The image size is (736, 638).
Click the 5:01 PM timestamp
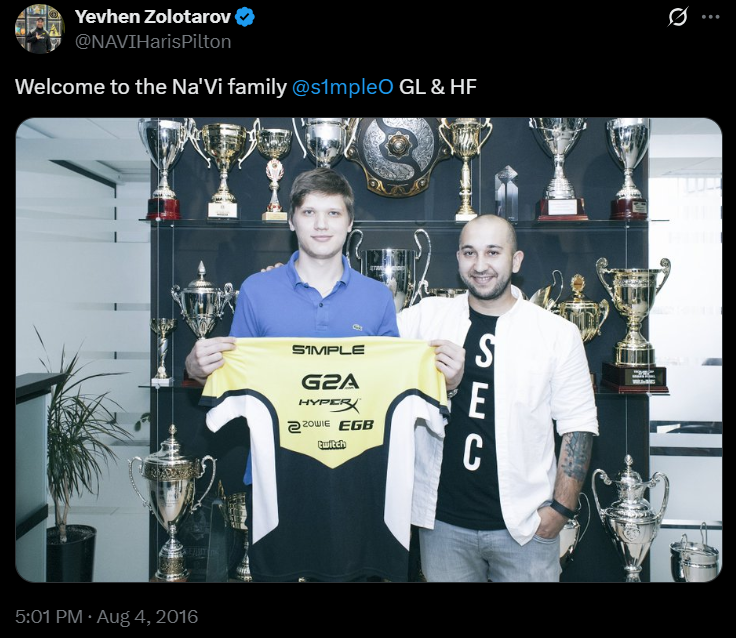tap(49, 616)
